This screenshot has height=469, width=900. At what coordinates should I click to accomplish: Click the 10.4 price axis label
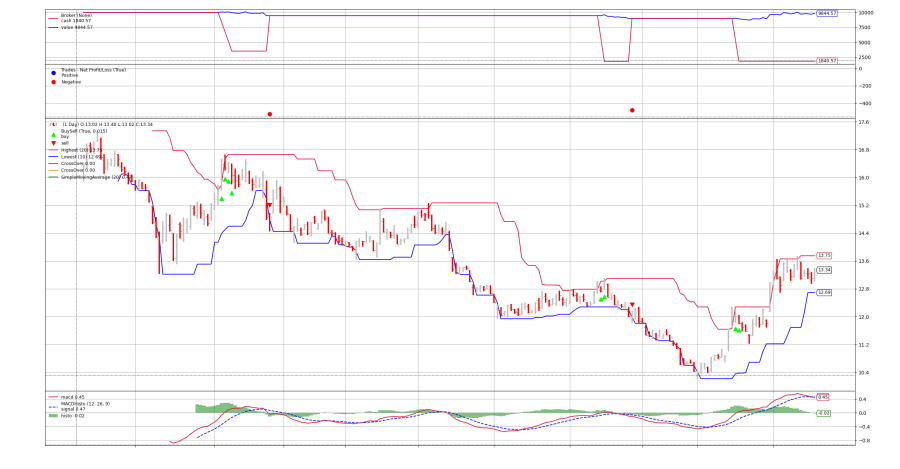[x=863, y=373]
